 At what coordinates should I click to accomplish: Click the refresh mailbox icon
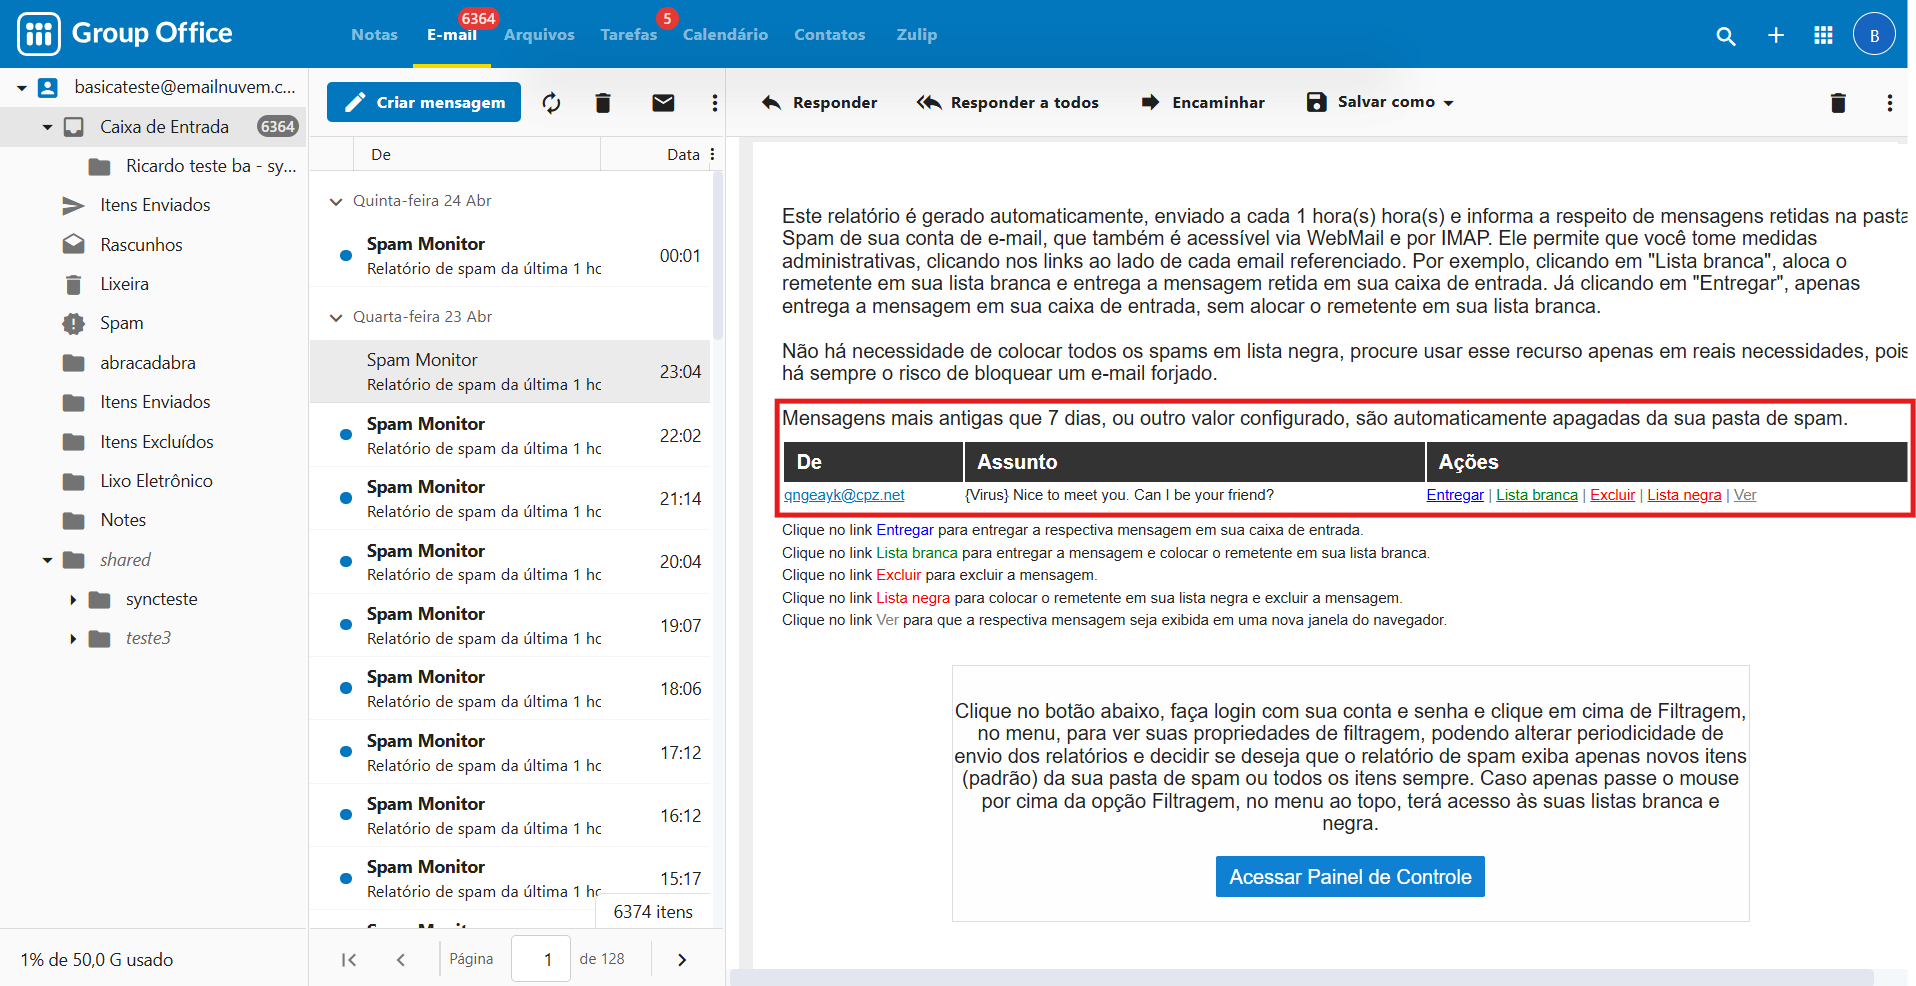(x=551, y=103)
